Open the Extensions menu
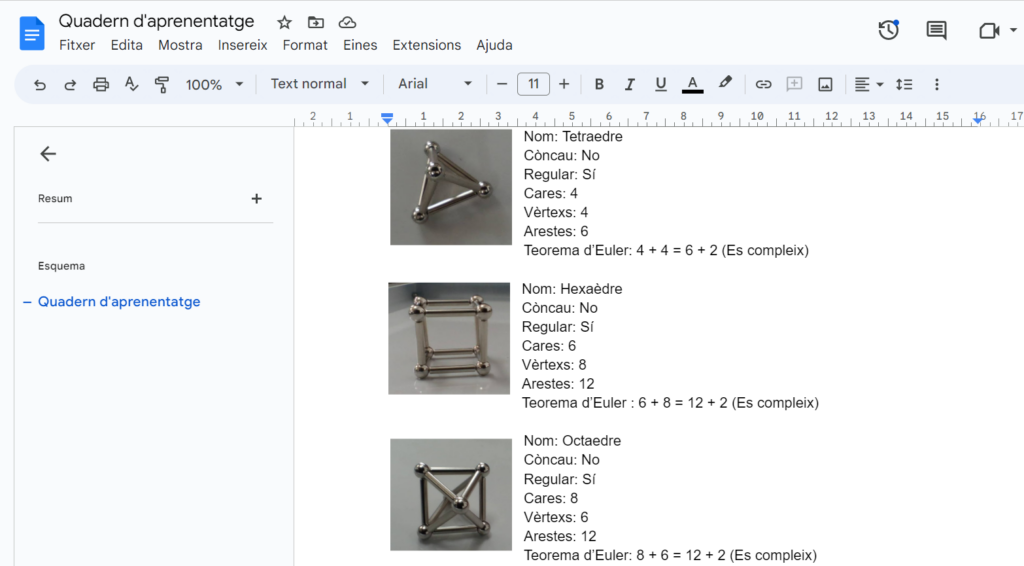 426,45
